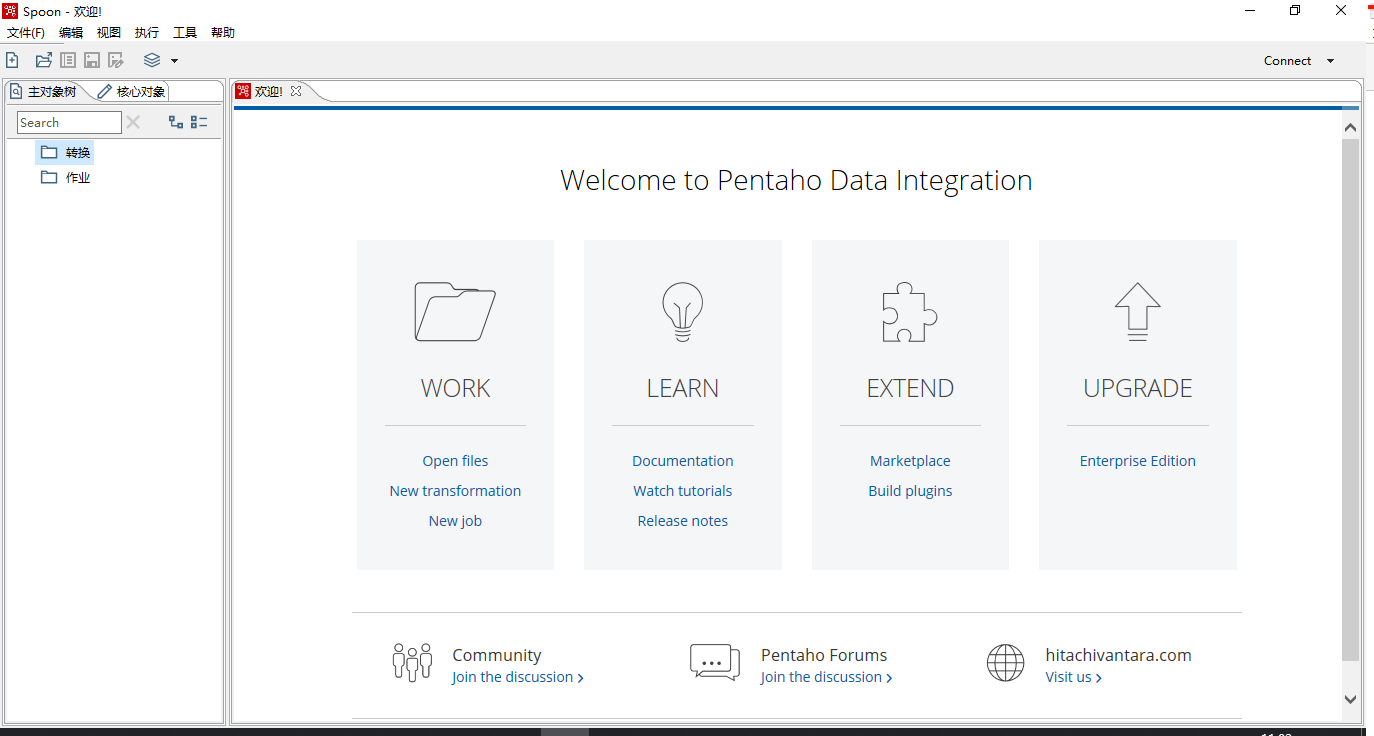Image resolution: width=1374 pixels, height=736 pixels.
Task: Restore down the Spoon window
Action: tap(1295, 11)
